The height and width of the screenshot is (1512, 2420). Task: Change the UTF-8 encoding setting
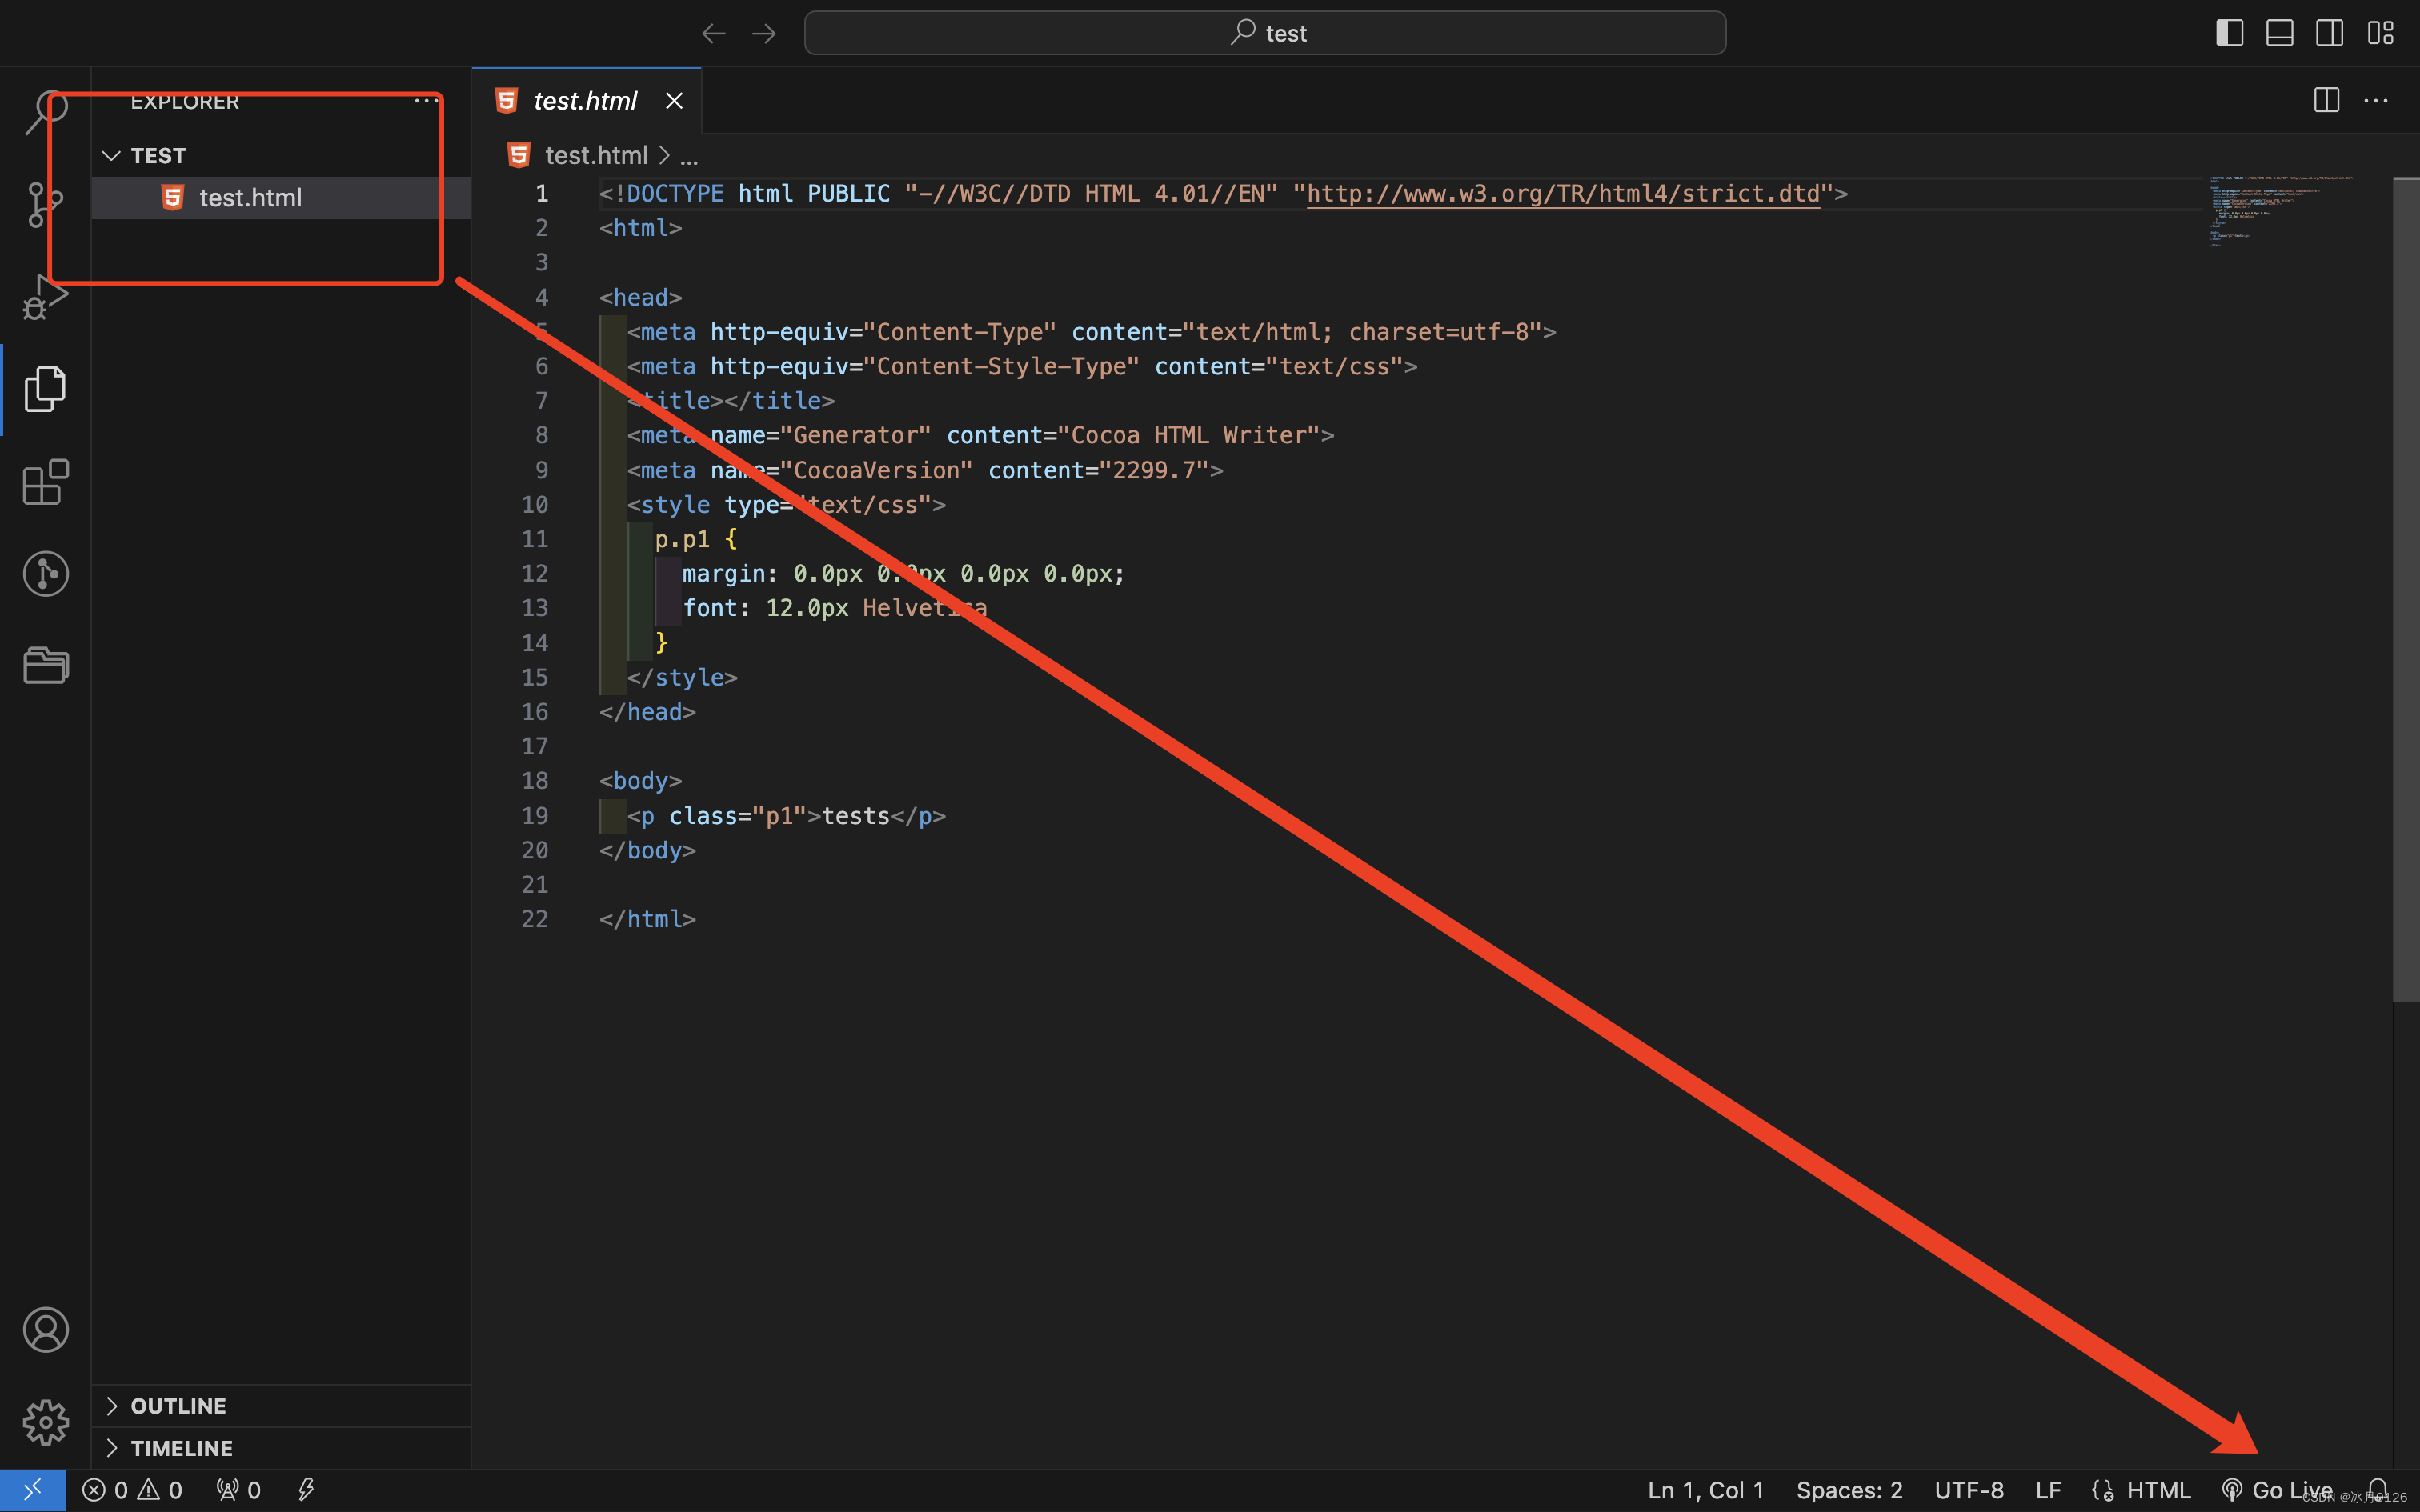coord(1968,1490)
